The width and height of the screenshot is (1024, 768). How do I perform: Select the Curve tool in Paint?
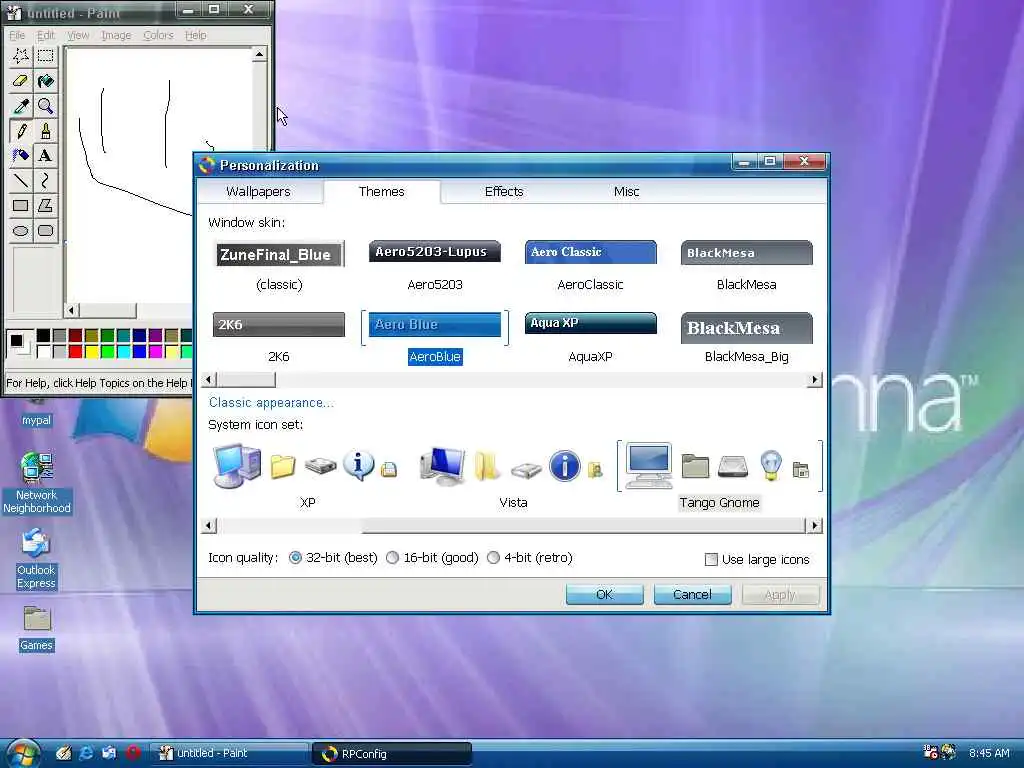pos(46,180)
